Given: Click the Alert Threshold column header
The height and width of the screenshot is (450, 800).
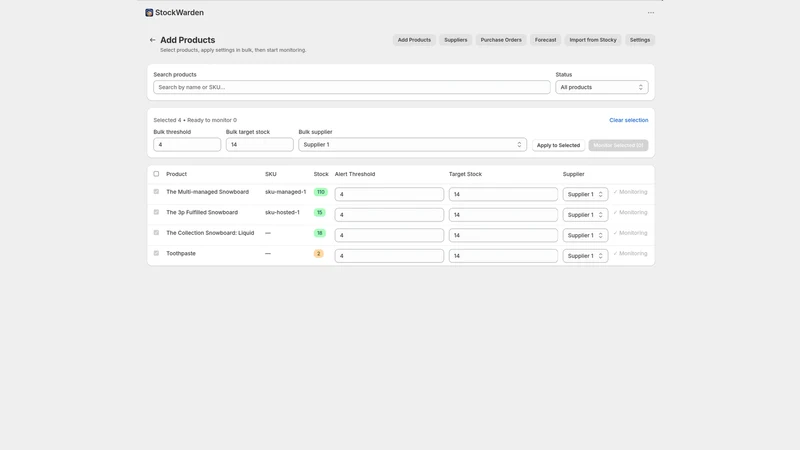Looking at the screenshot, I should [355, 174].
